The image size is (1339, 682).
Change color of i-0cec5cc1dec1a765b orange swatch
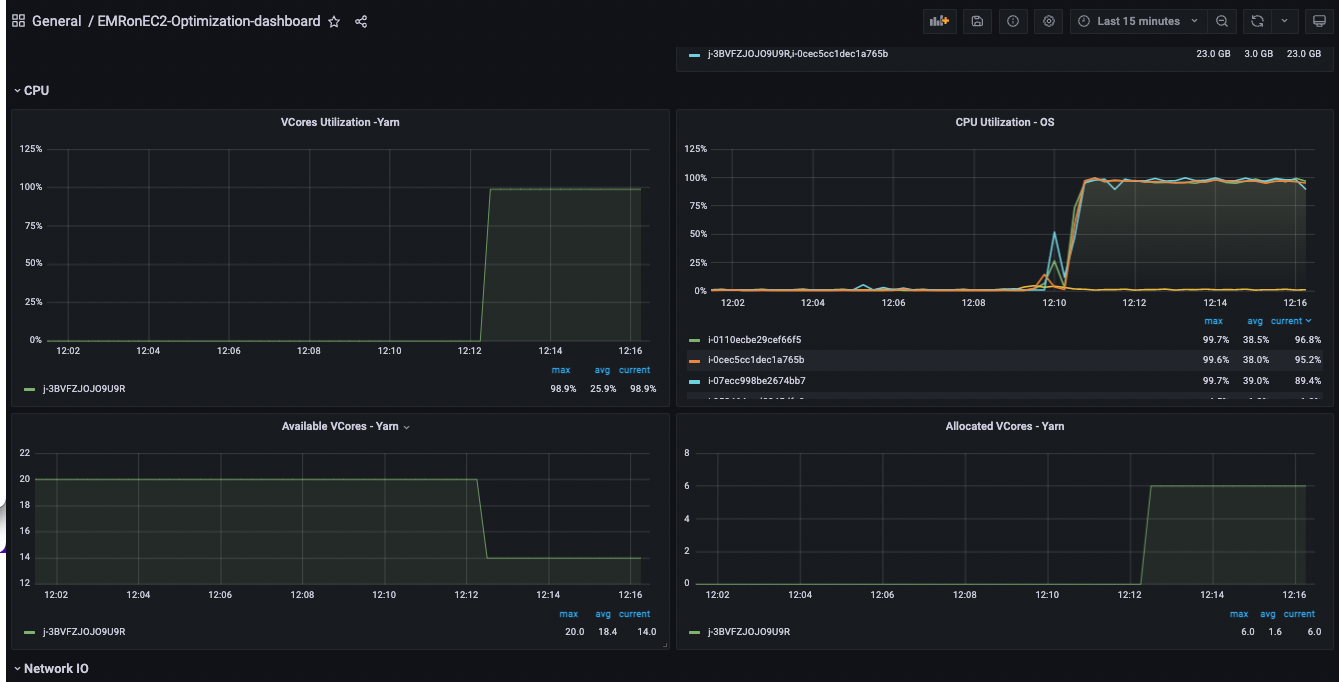[x=694, y=360]
